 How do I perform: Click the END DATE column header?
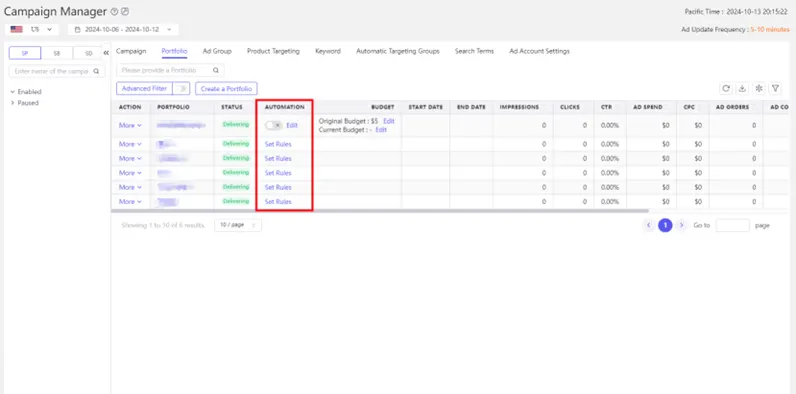pyautogui.click(x=471, y=107)
